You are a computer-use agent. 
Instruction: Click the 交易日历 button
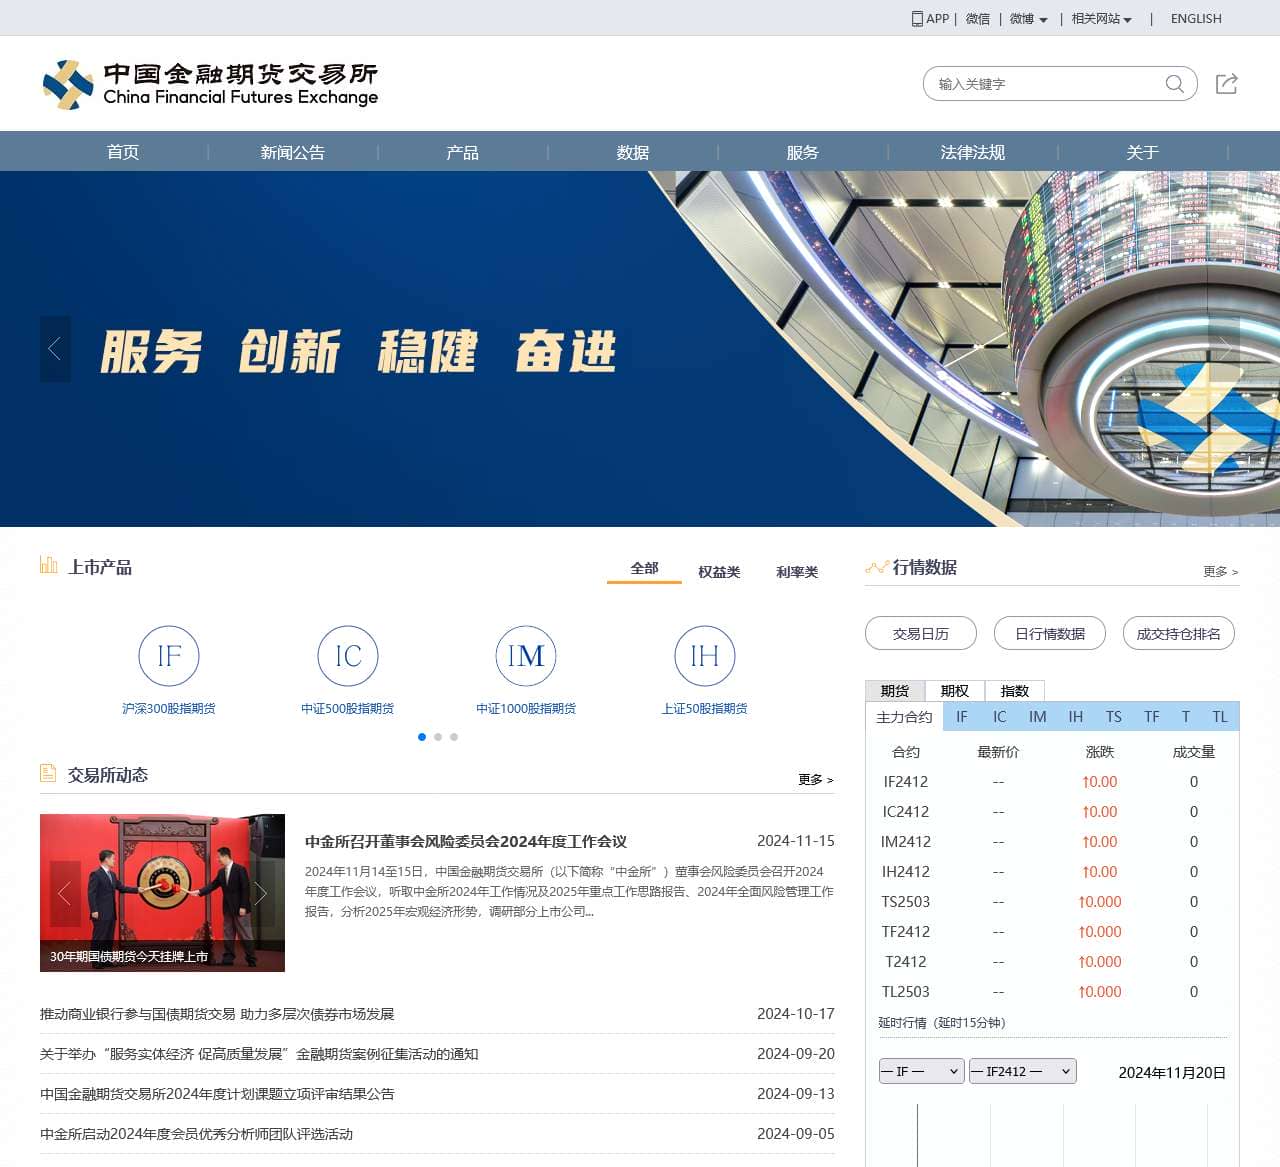click(921, 633)
